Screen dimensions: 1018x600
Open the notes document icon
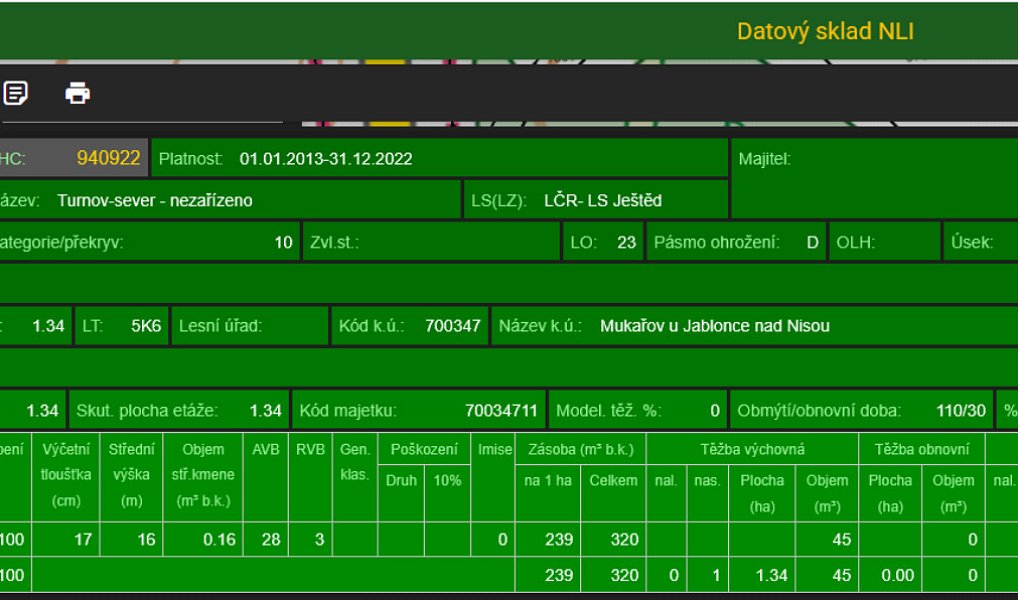point(15,93)
